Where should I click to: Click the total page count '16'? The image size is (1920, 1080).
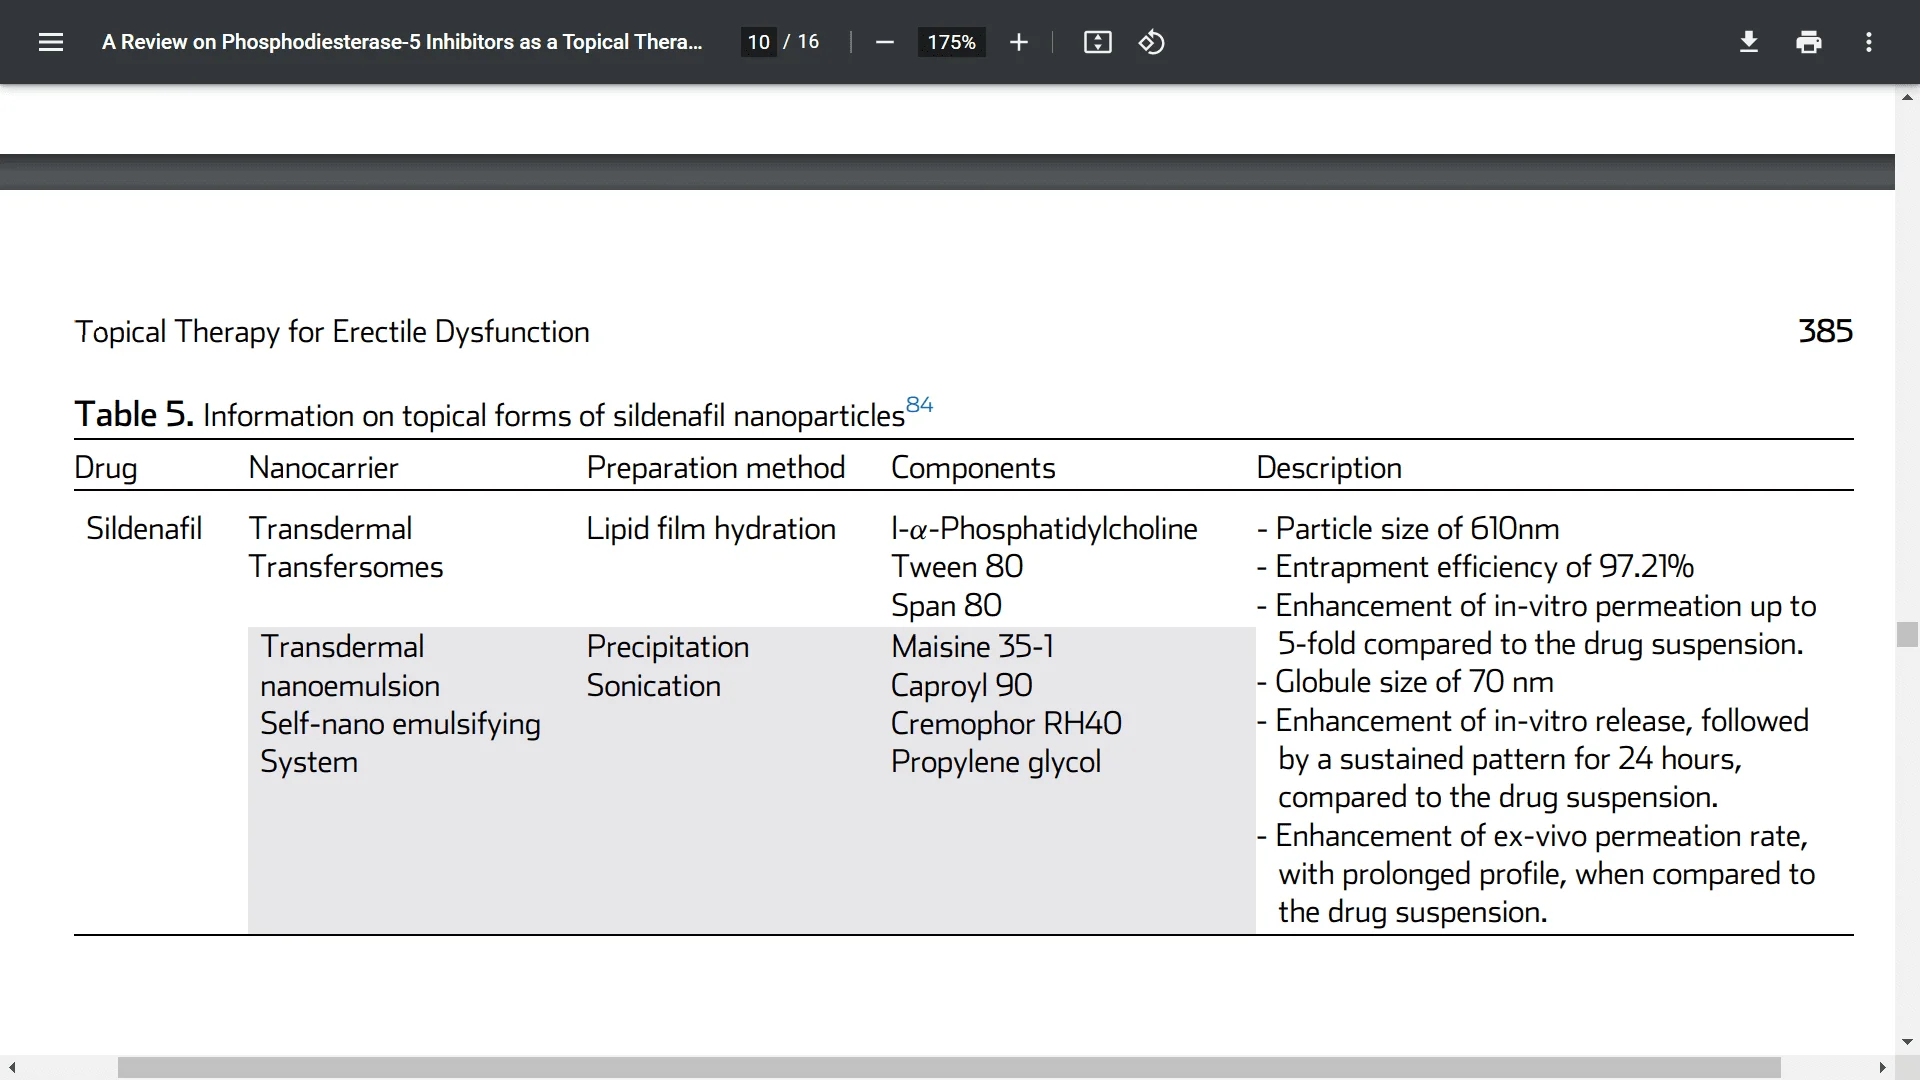[x=808, y=42]
